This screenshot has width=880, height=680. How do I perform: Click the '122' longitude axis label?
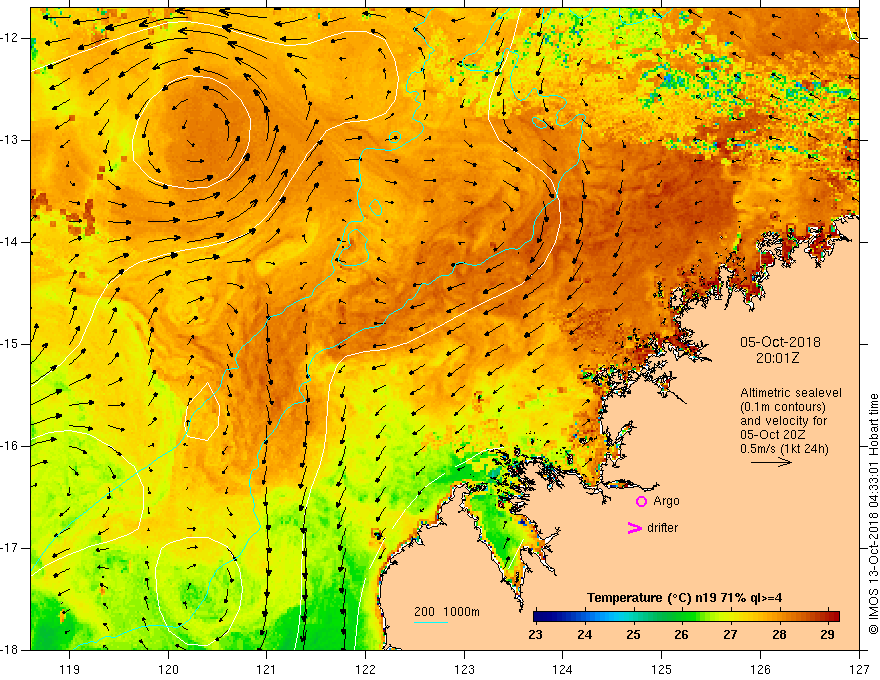(365, 669)
